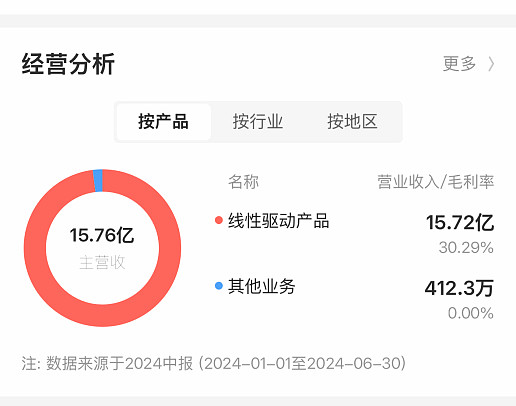The height and width of the screenshot is (406, 516).
Task: Click the 营业收入/毛利率 column header
Action: click(436, 182)
